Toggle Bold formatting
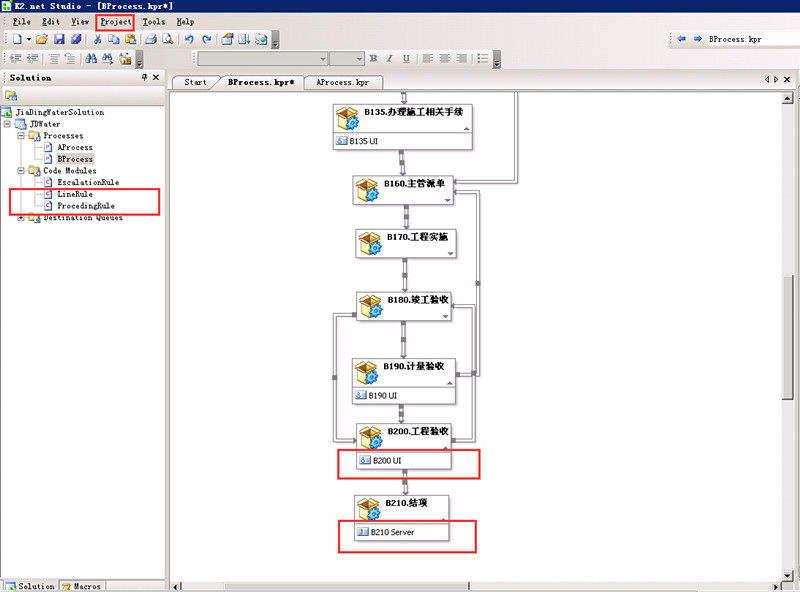800x592 pixels. 373,58
